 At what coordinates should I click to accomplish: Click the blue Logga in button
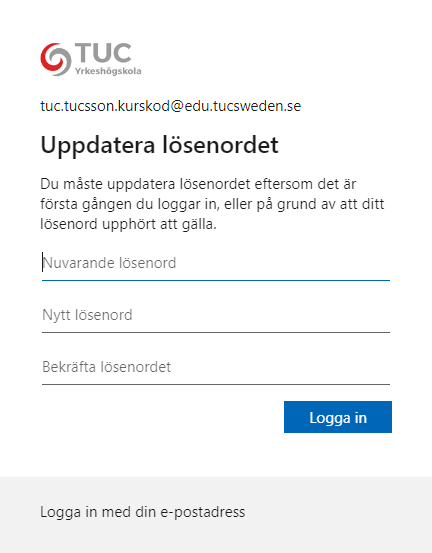[338, 417]
